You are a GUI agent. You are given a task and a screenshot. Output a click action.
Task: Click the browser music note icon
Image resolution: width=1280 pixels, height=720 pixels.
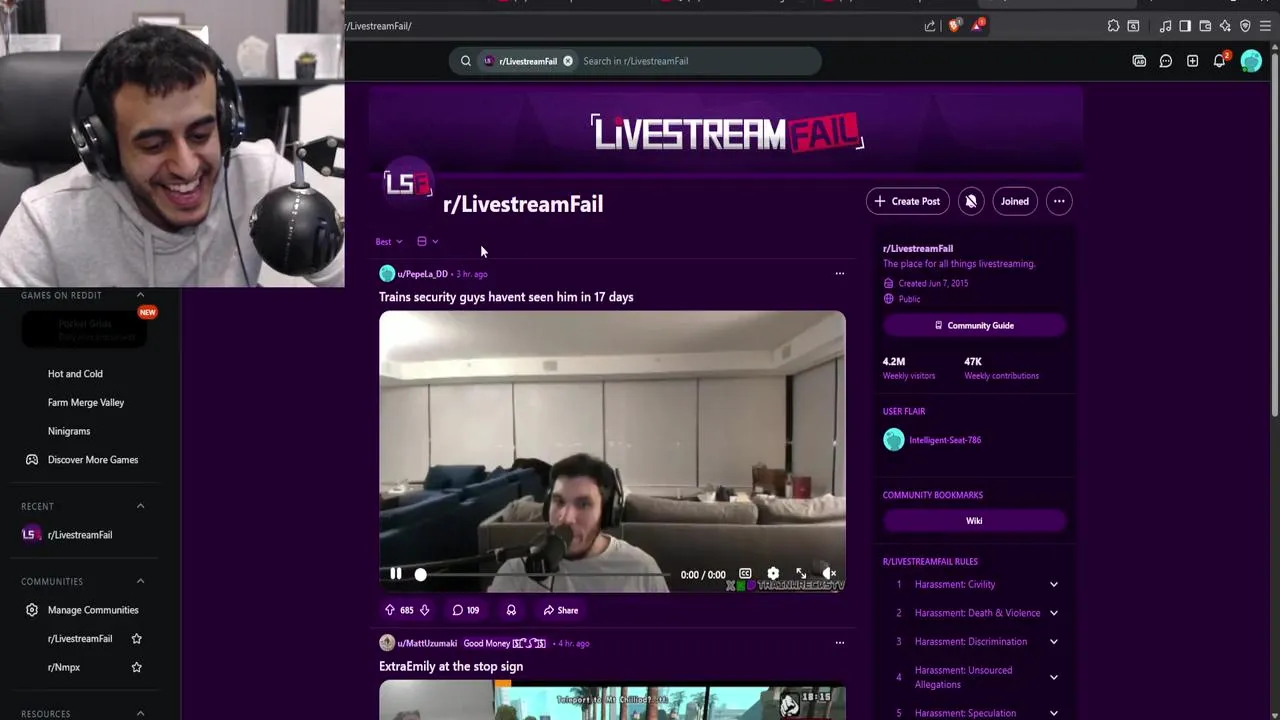(x=1165, y=26)
